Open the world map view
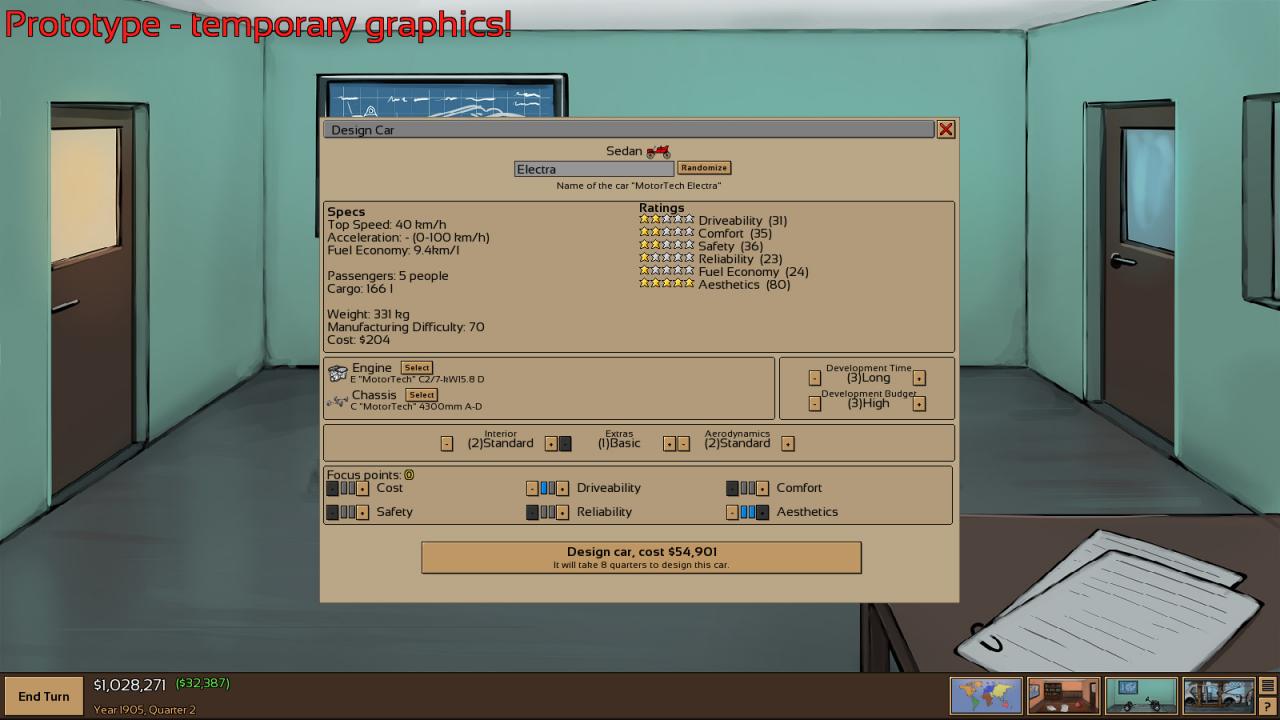The width and height of the screenshot is (1280, 720). pyautogui.click(x=985, y=694)
